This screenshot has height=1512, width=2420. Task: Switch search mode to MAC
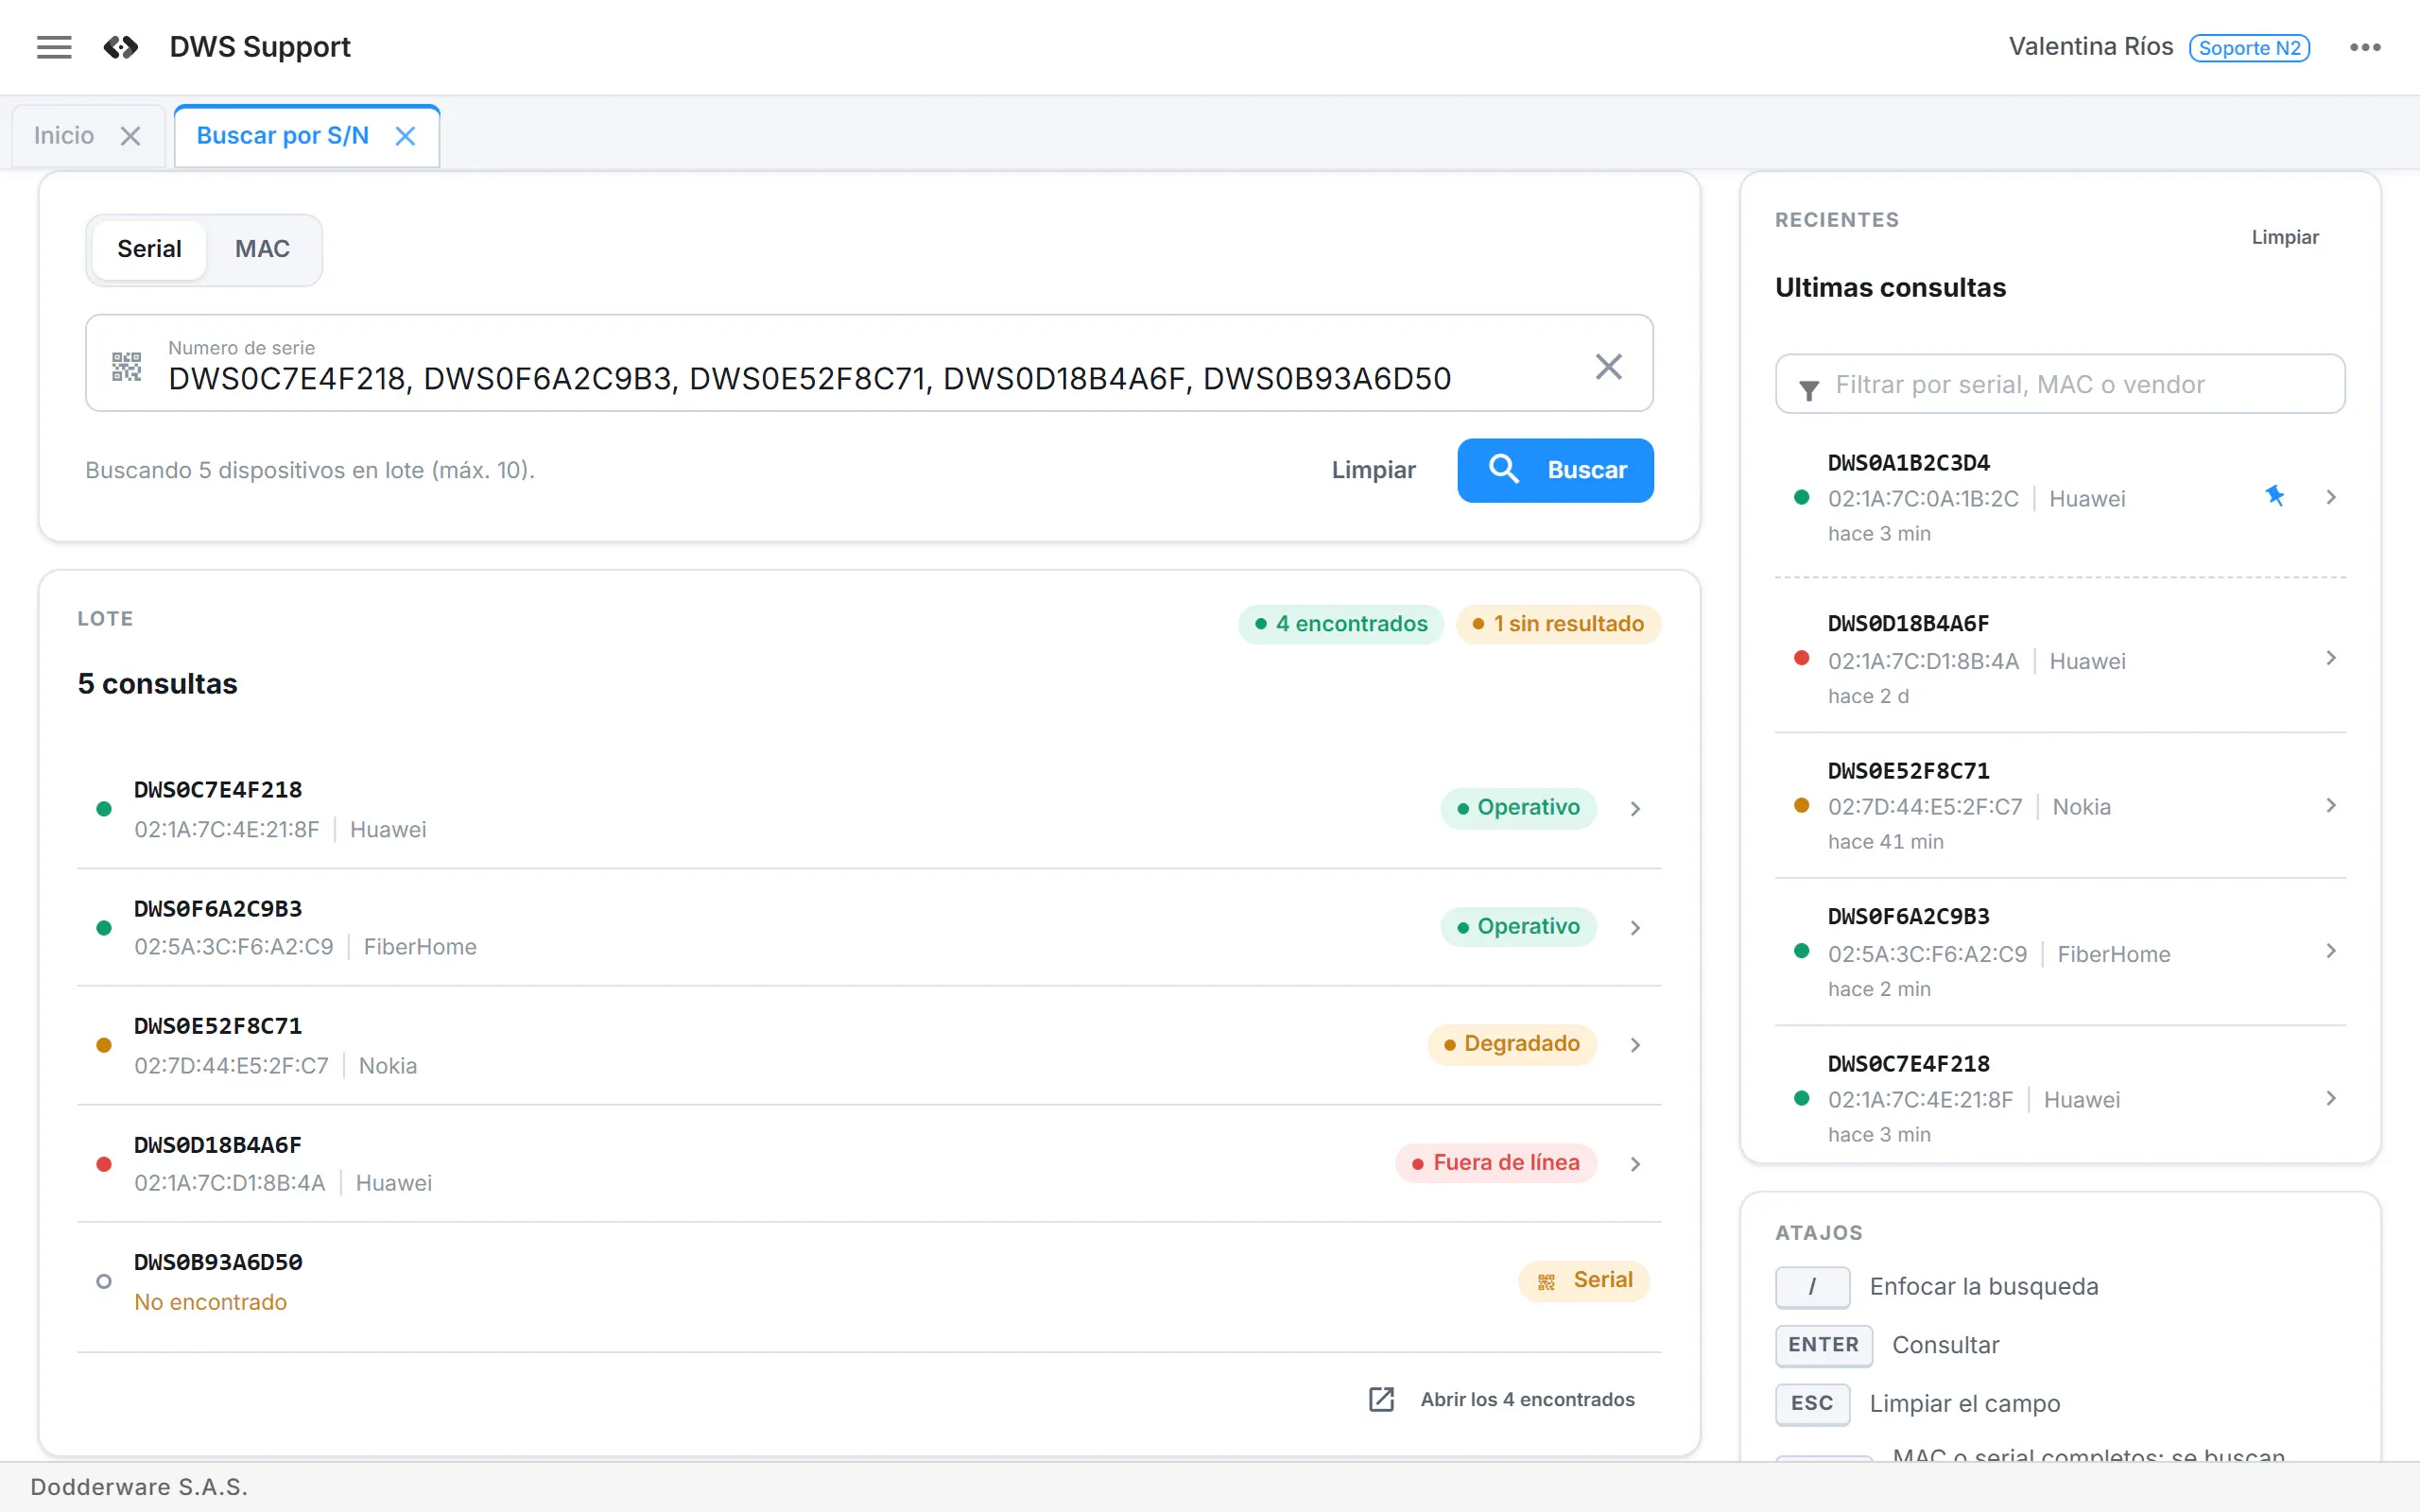[262, 249]
